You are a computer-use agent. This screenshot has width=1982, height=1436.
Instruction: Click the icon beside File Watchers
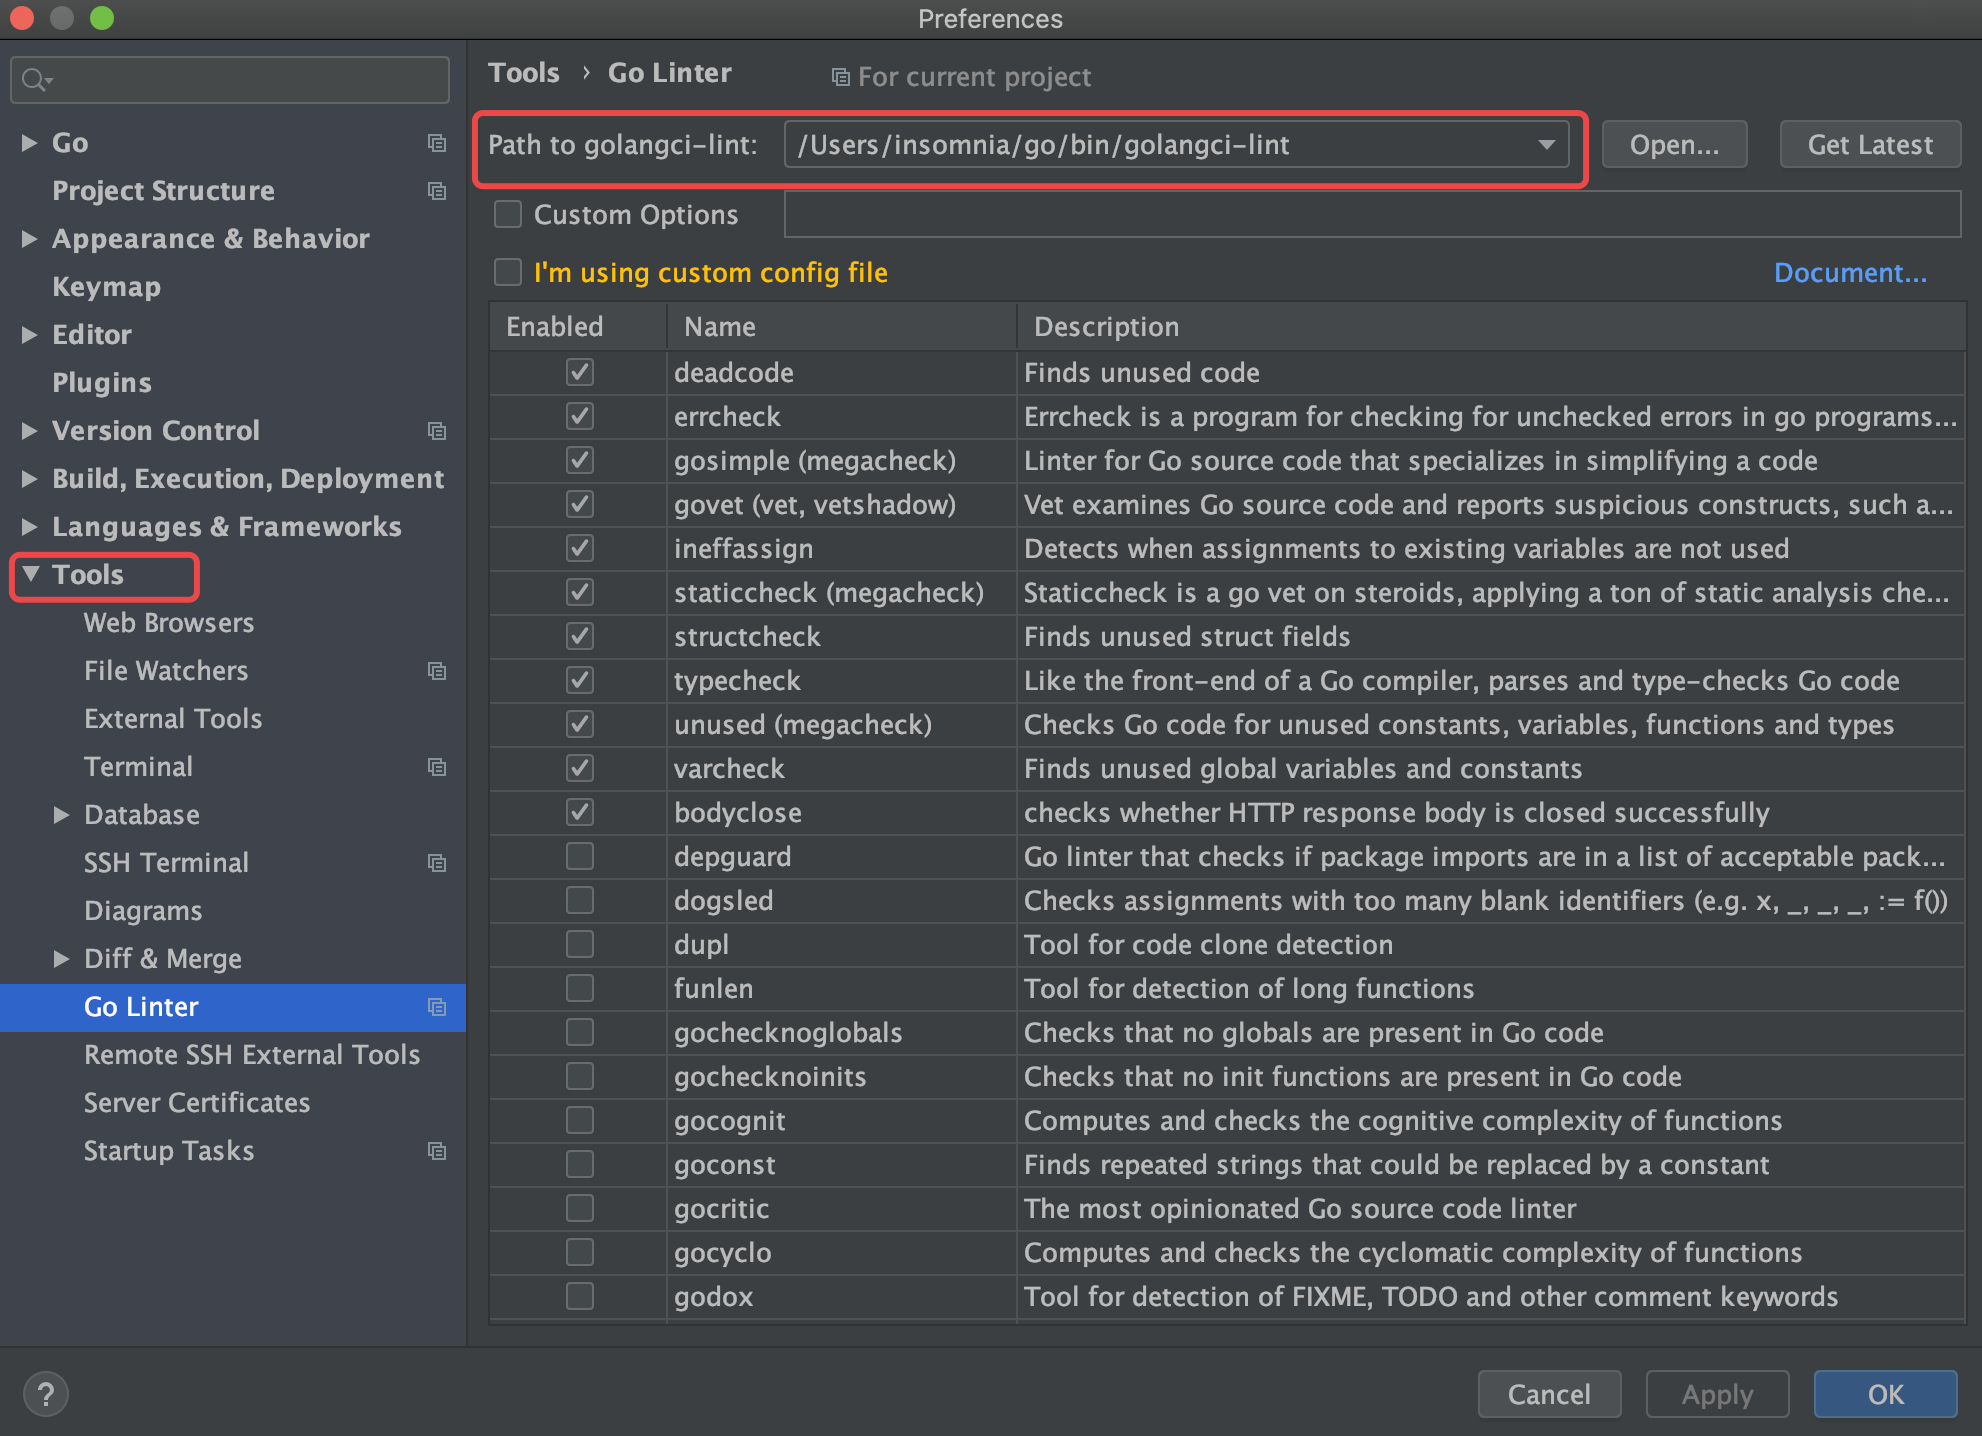437,671
